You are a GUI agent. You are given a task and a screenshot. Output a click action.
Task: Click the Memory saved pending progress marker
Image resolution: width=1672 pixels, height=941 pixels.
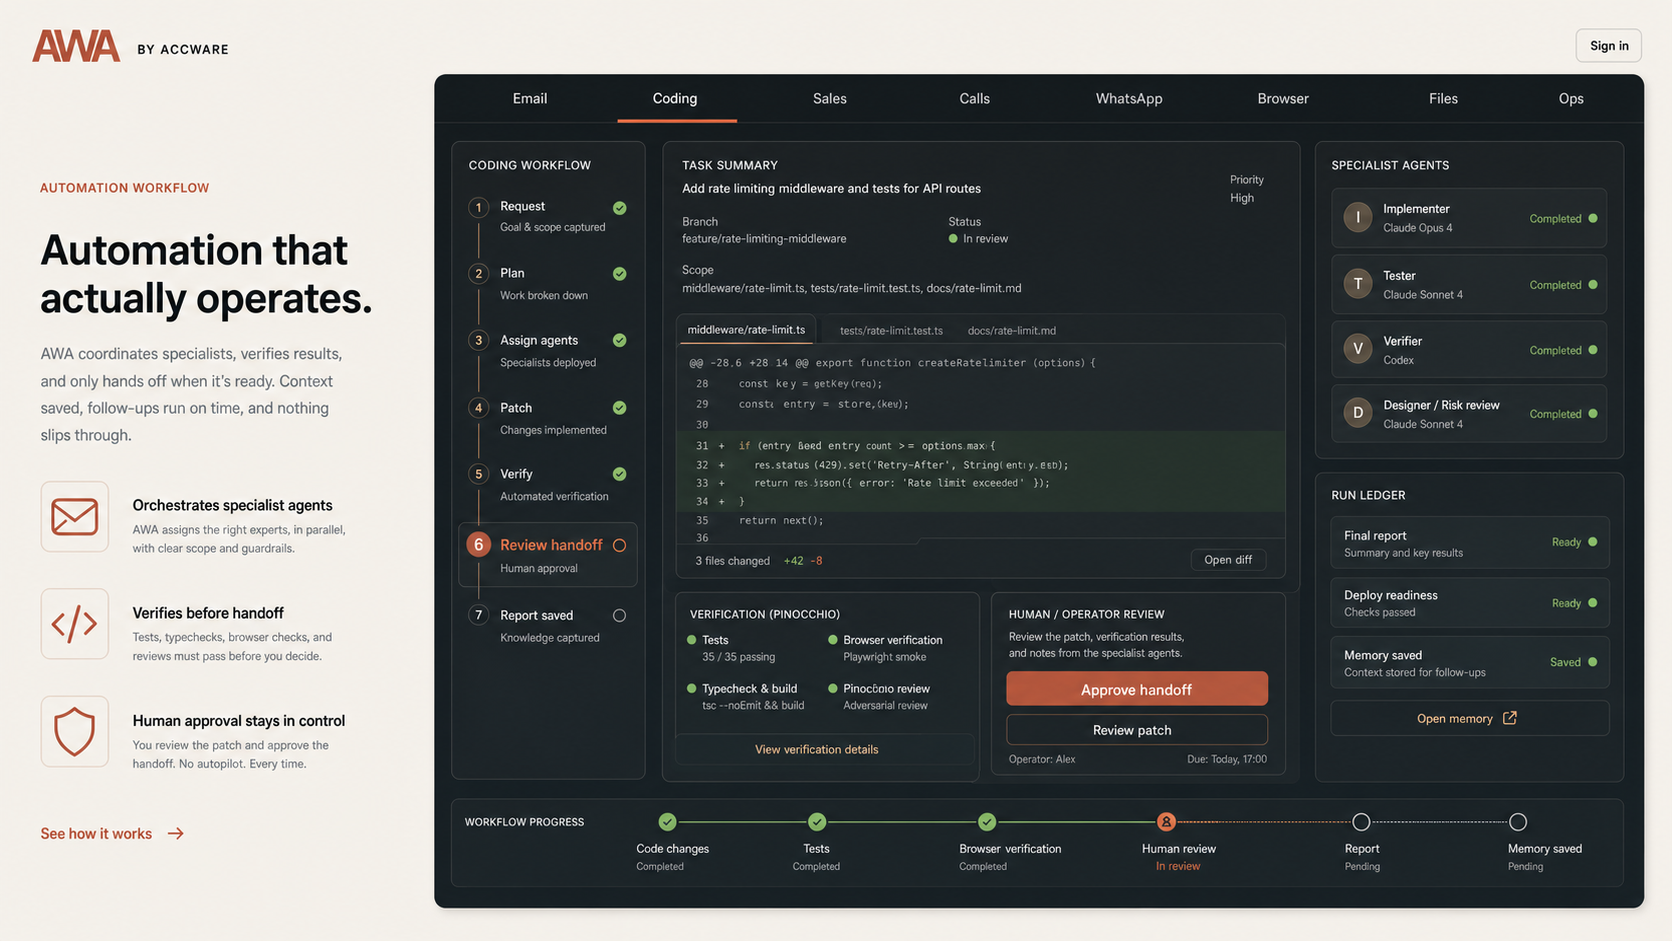[1518, 822]
